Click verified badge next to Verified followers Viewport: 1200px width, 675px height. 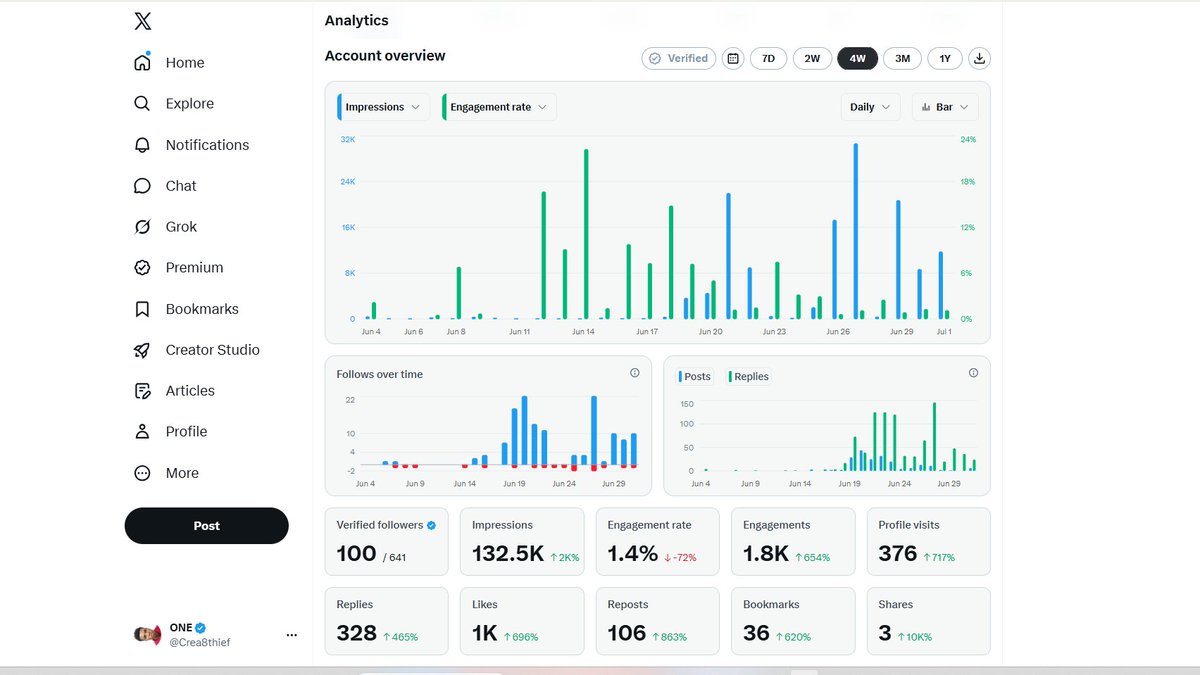coord(432,525)
